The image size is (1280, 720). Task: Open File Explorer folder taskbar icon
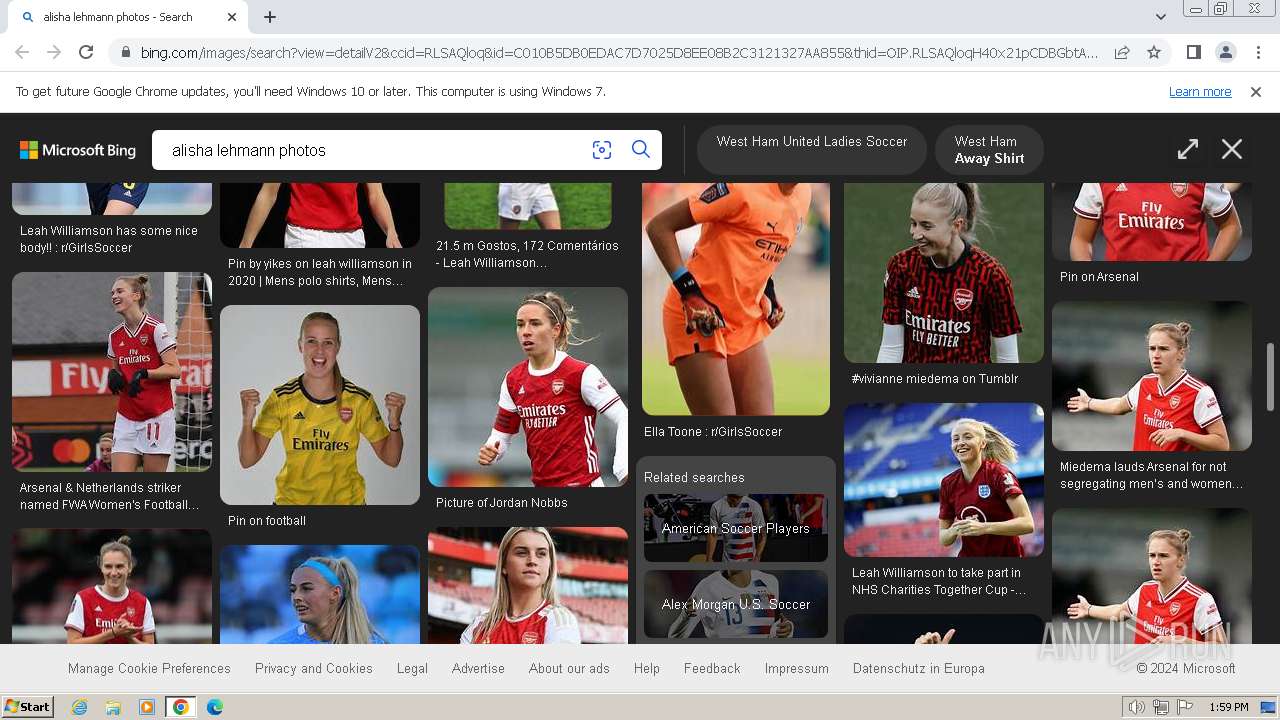pos(113,707)
